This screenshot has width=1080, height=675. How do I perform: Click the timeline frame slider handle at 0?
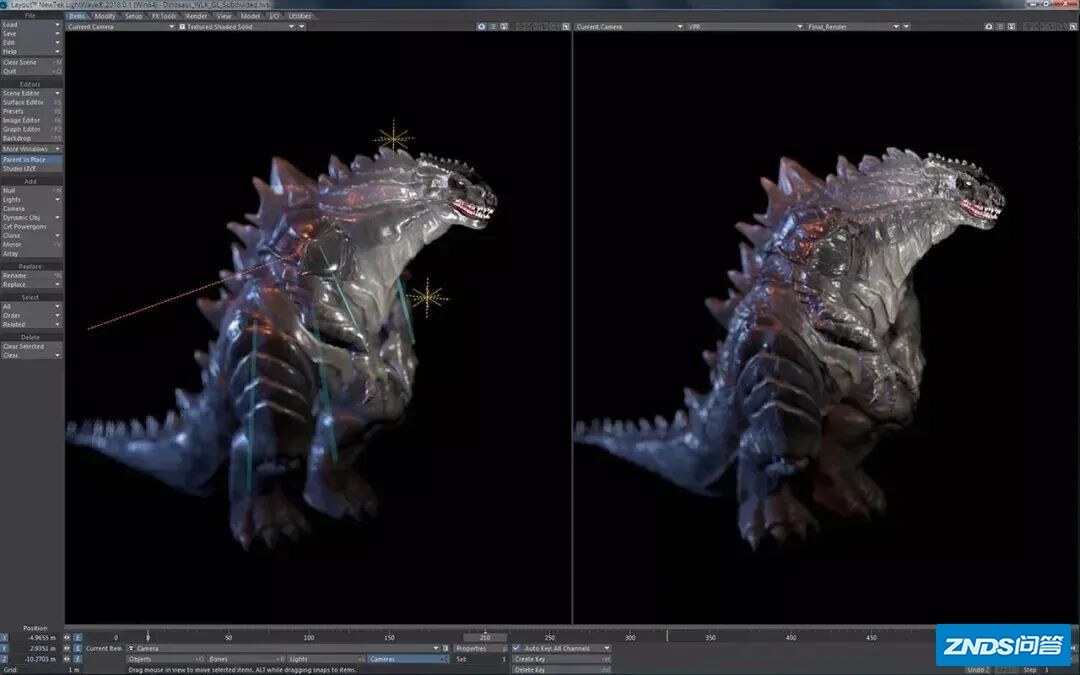(x=147, y=637)
